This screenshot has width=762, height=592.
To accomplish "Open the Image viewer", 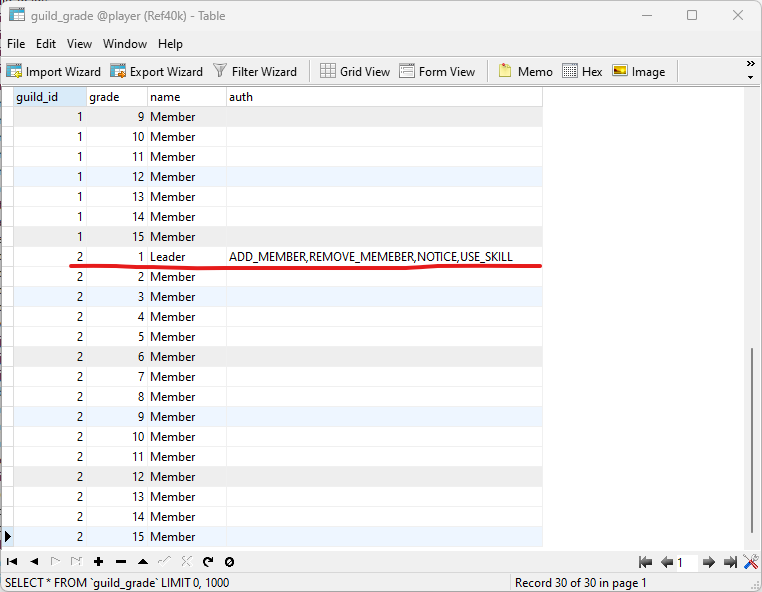I will click(x=639, y=71).
